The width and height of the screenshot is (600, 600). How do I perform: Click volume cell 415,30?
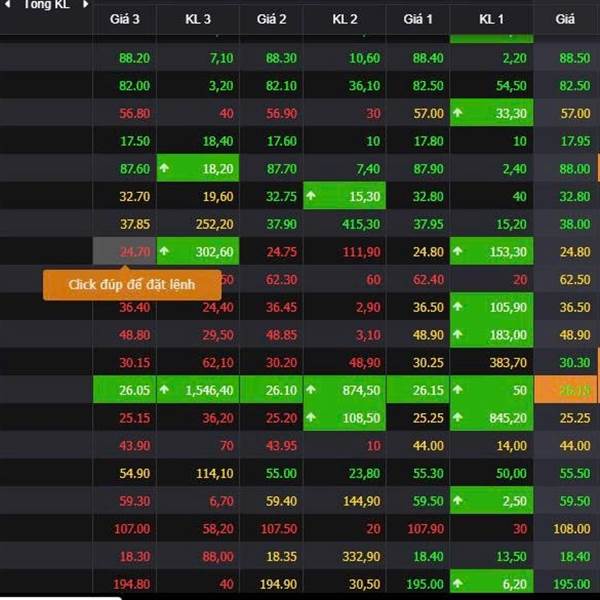(344, 224)
